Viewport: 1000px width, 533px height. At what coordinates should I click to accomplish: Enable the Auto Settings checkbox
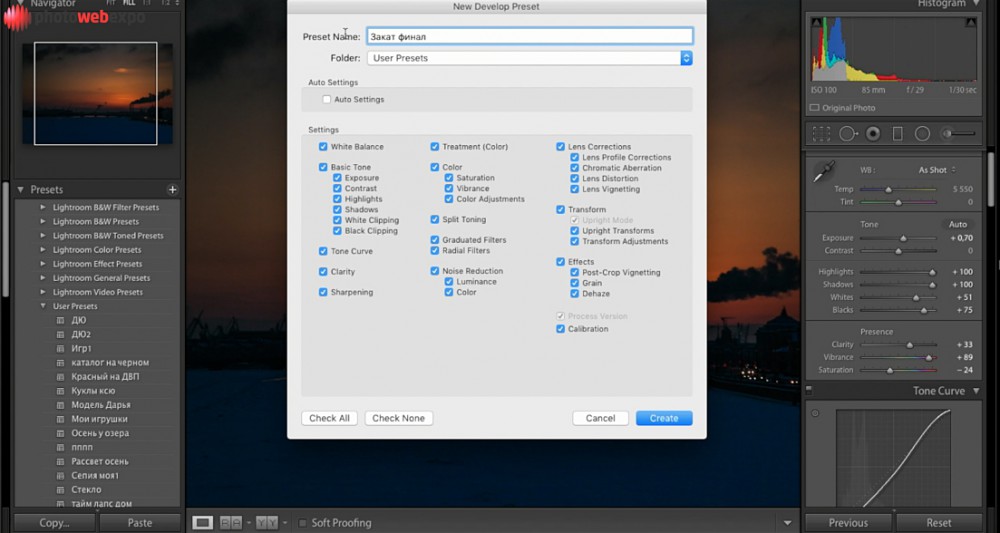(327, 99)
